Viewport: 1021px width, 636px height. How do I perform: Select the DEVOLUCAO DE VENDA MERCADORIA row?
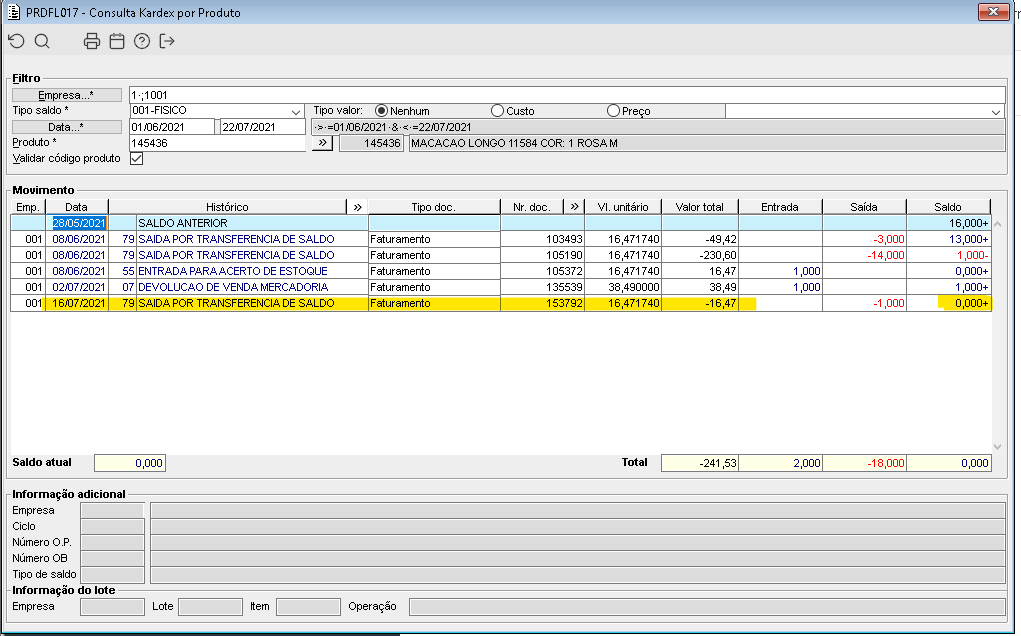click(x=233, y=287)
